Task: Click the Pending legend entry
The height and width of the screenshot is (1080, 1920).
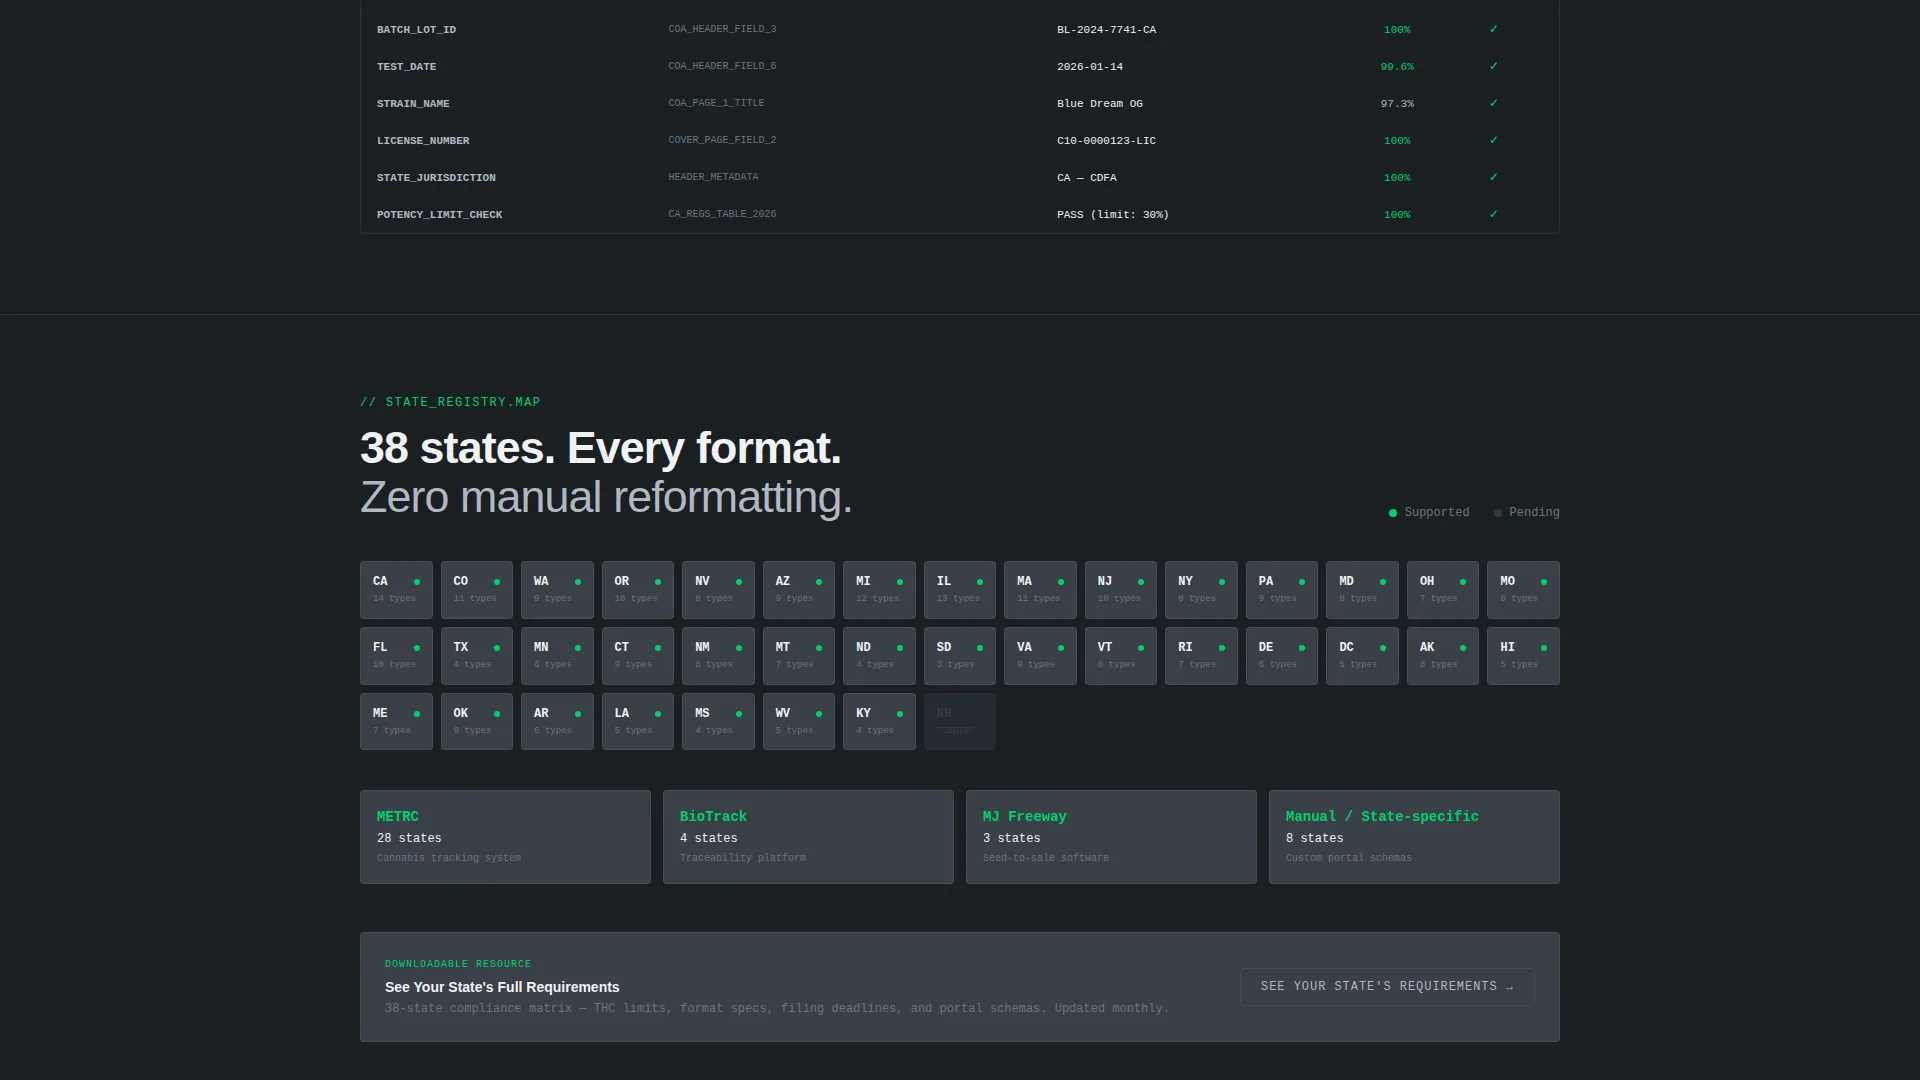Action: [1527, 513]
